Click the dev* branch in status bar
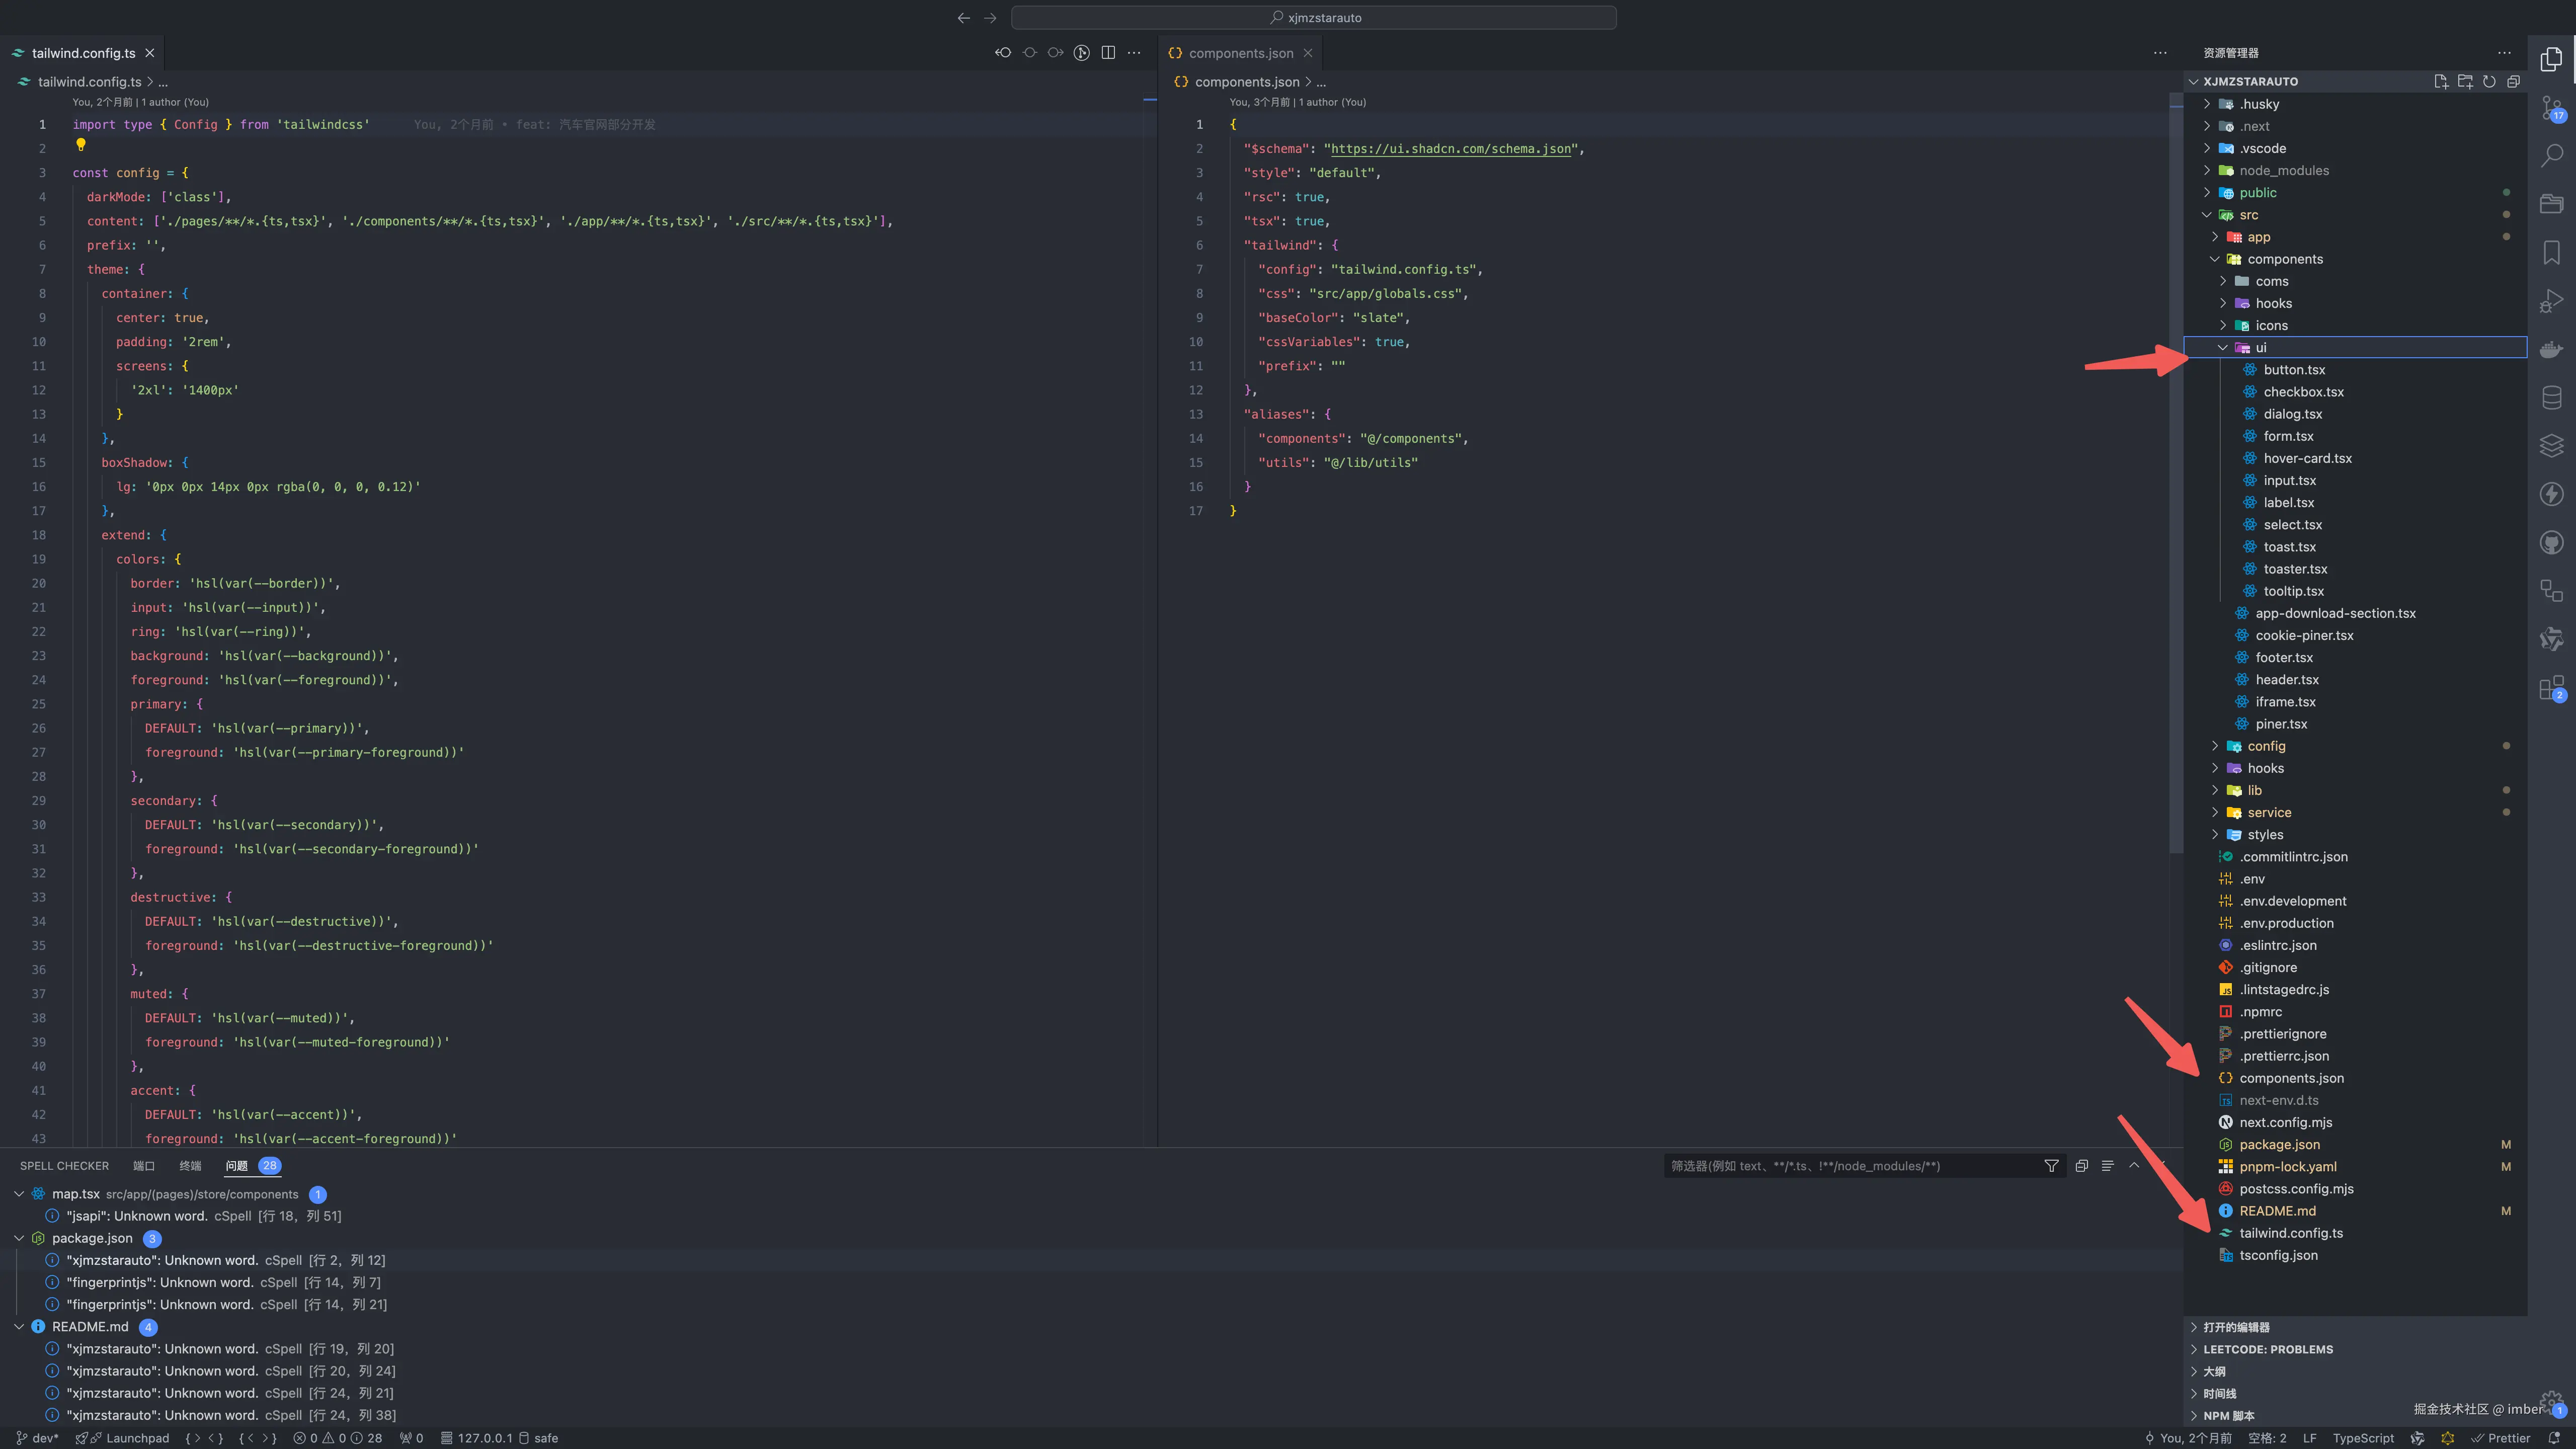 (x=38, y=1438)
